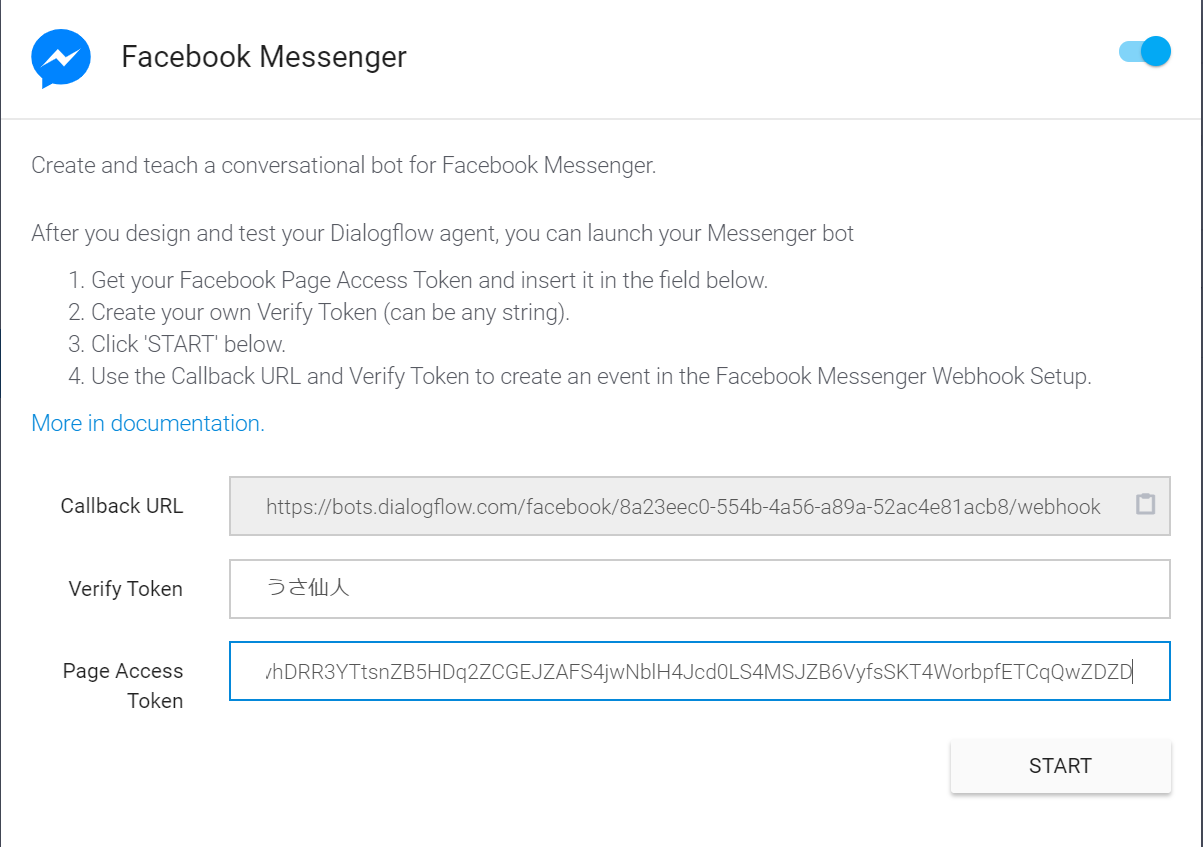Copy the Callback URL using clipboard icon
The height and width of the screenshot is (847, 1203).
tap(1145, 505)
